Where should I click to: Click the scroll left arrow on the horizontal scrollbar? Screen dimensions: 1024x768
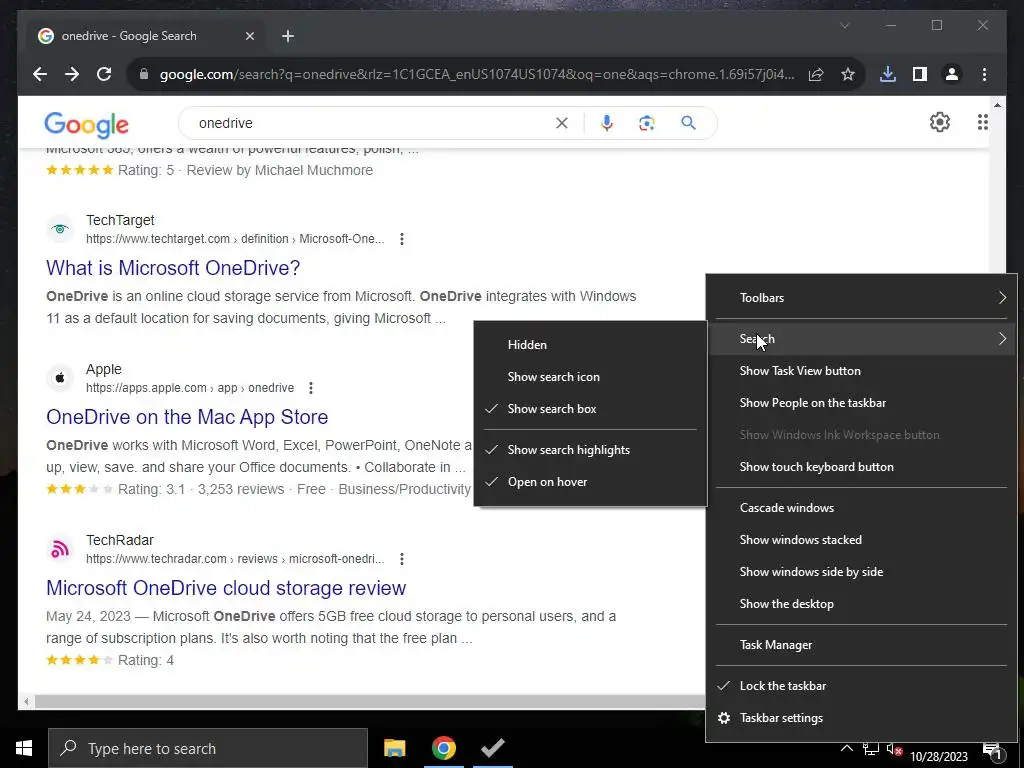26,702
